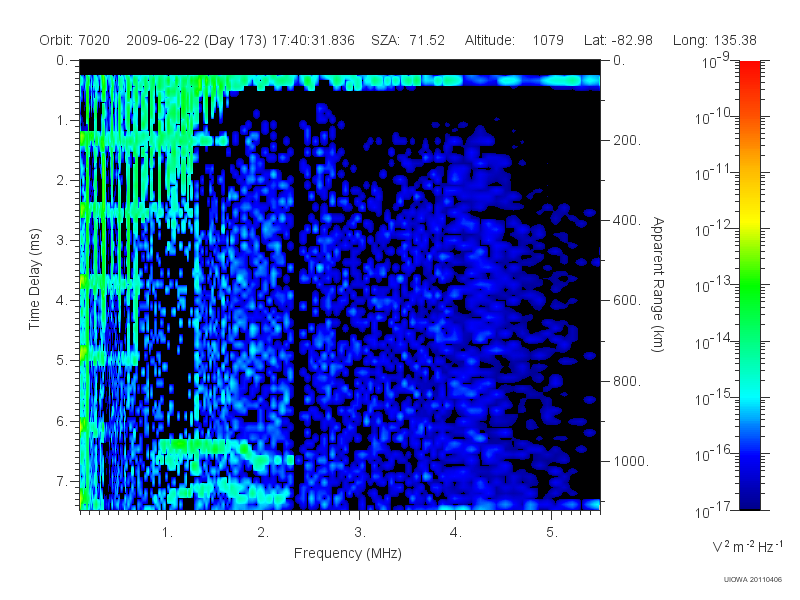Click the date 2009-06-22 (Day 173) text
Screen dimensions: 800x600
point(196,40)
